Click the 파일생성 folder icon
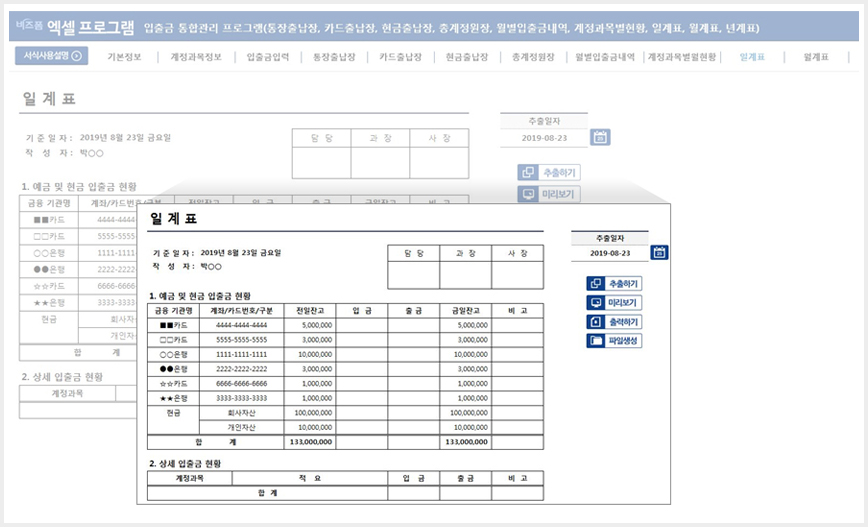 point(596,340)
